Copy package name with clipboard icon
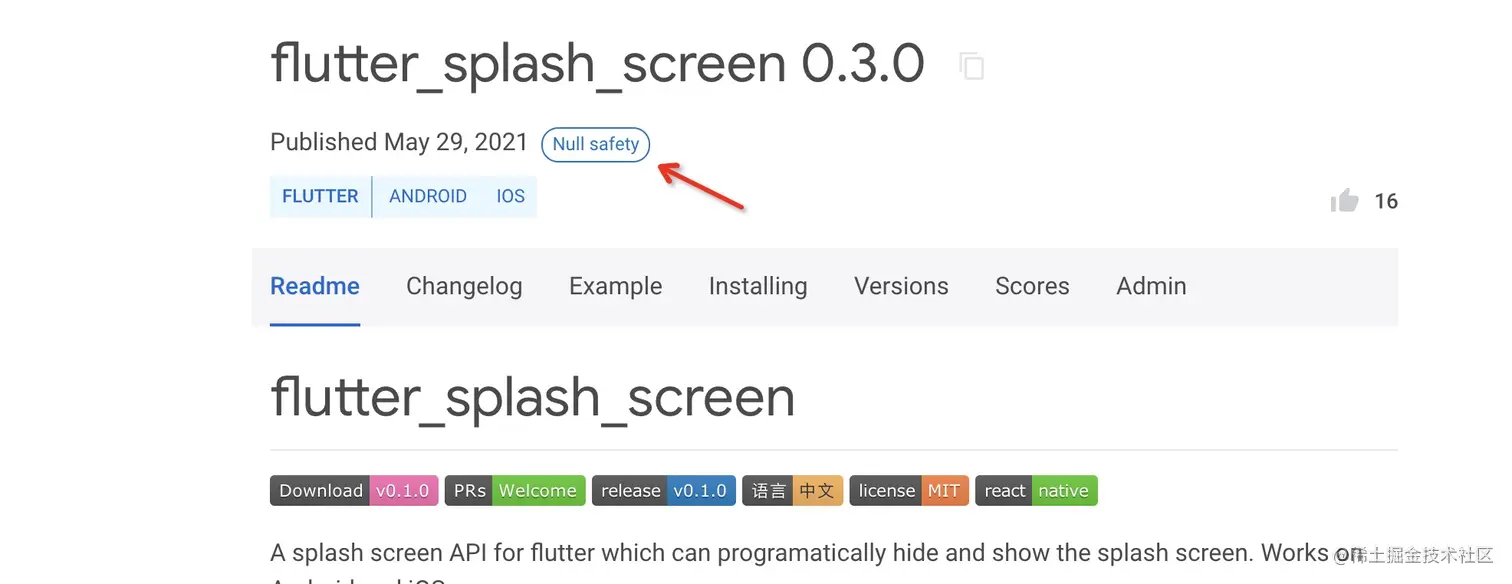Image resolution: width=1512 pixels, height=584 pixels. [x=971, y=66]
